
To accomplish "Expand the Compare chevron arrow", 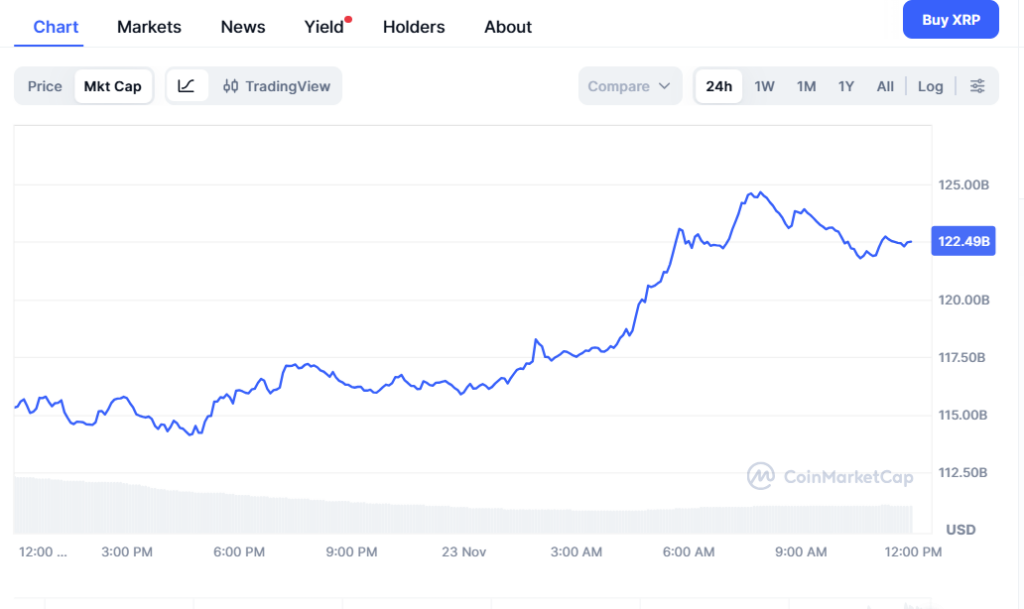I will 663,87.
